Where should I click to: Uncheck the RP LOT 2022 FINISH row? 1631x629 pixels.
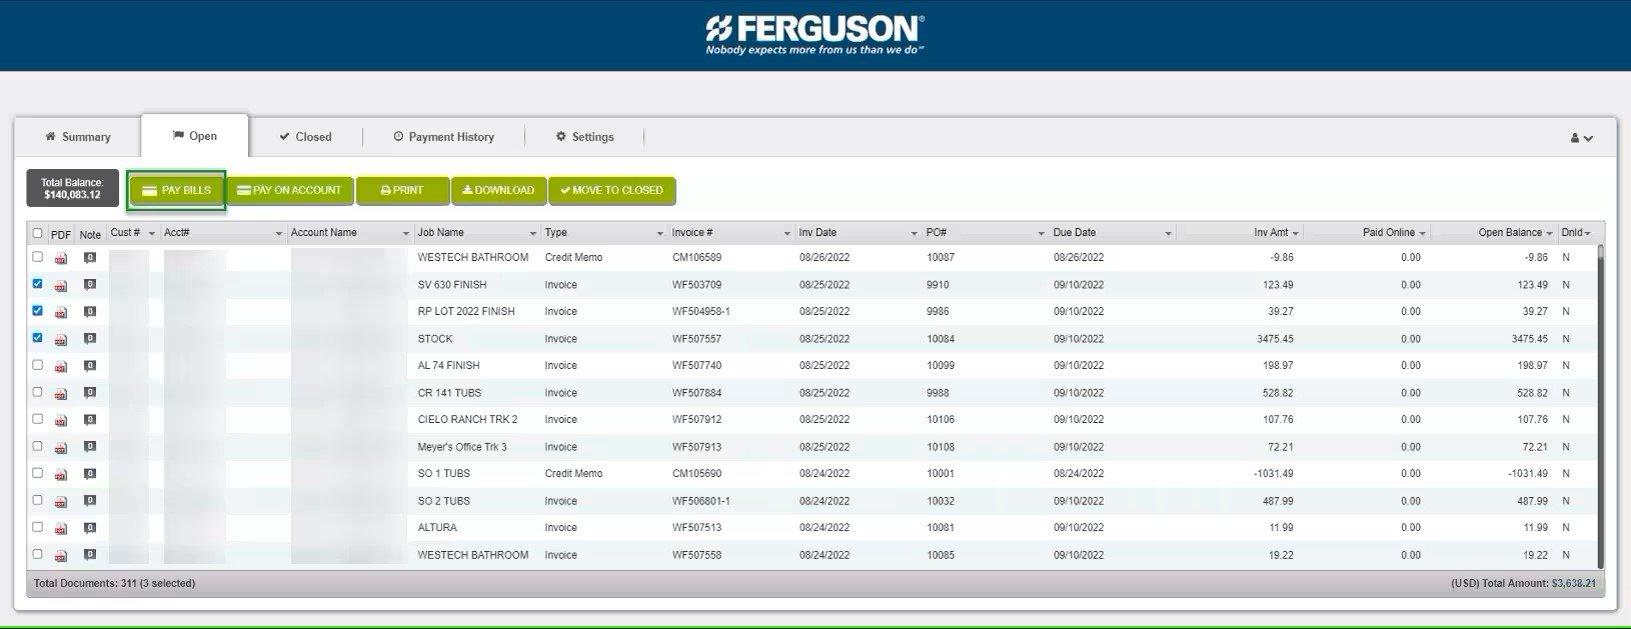pyautogui.click(x=37, y=311)
